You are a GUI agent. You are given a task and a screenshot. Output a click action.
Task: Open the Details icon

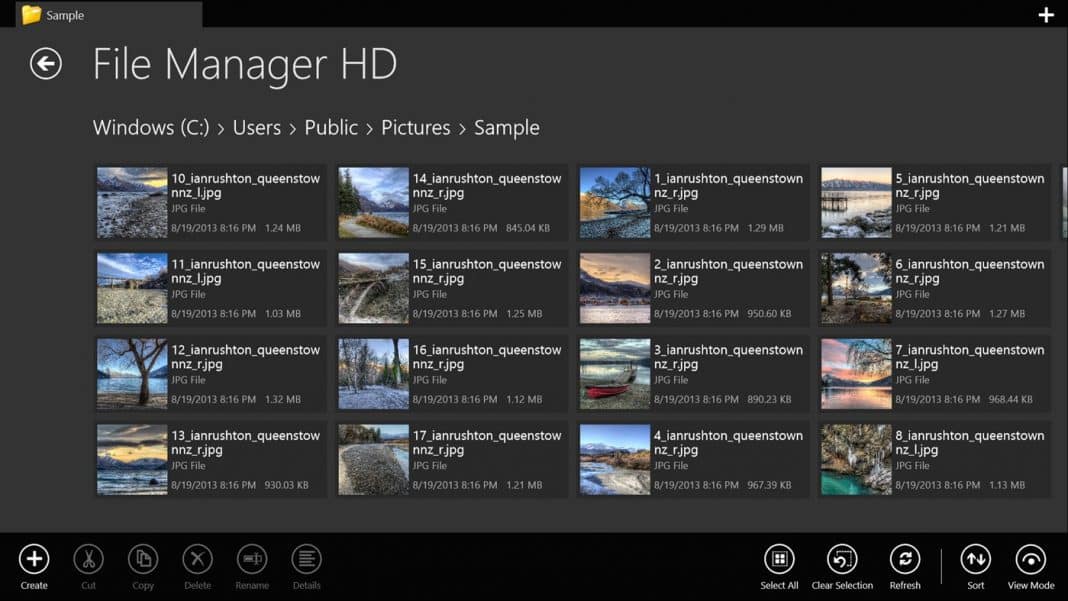click(x=307, y=559)
